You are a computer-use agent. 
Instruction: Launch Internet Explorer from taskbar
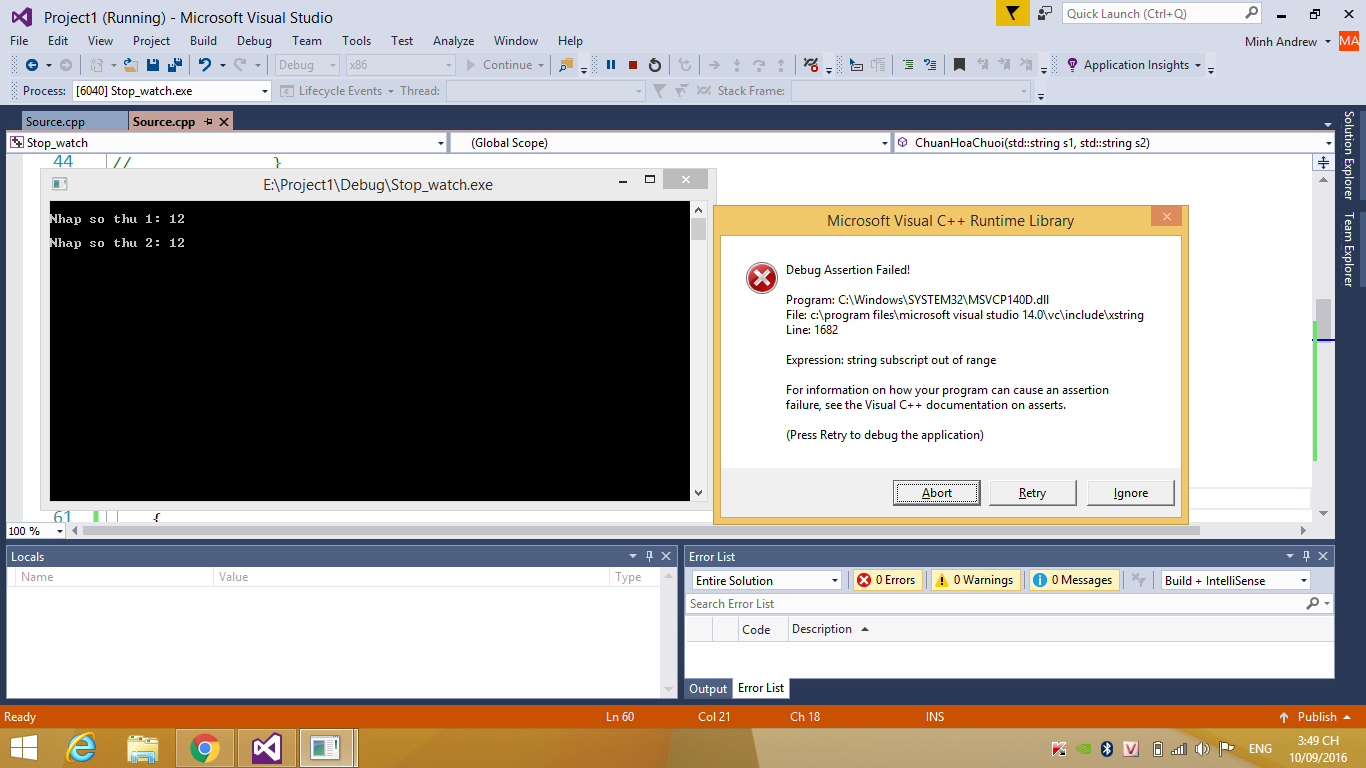click(x=81, y=748)
